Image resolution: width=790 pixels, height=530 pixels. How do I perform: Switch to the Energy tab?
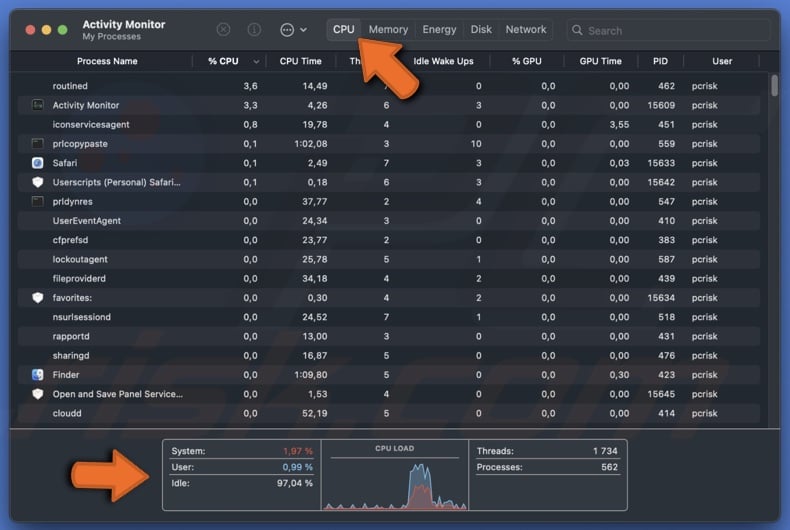439,29
